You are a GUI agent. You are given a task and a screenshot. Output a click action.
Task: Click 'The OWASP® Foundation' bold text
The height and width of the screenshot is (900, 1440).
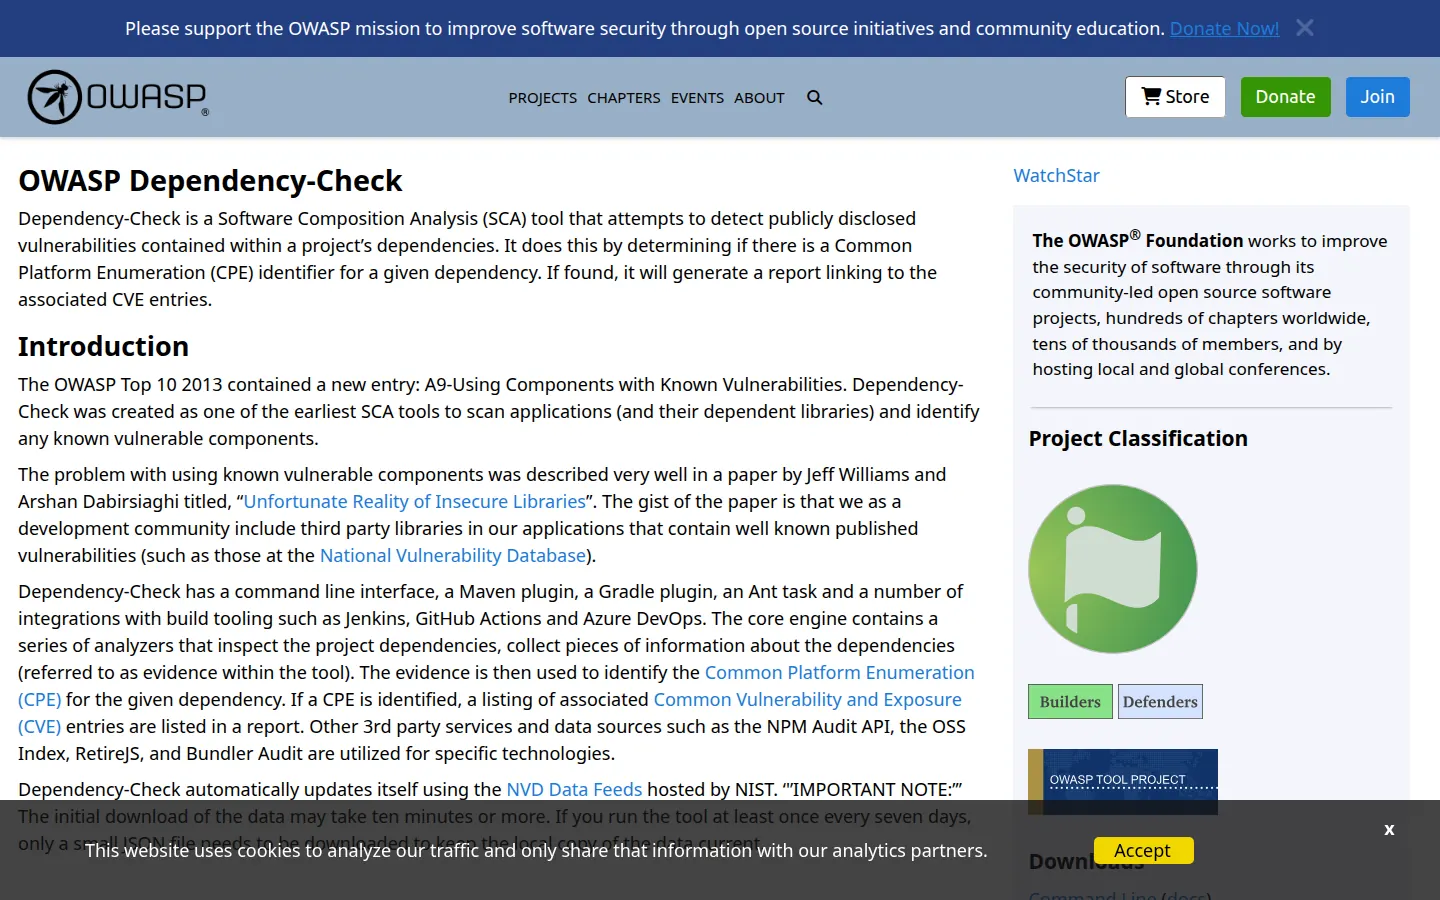point(1138,240)
